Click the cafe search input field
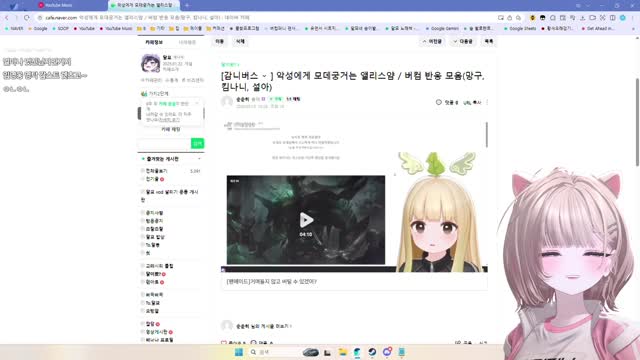The image size is (640, 360). (x=164, y=143)
